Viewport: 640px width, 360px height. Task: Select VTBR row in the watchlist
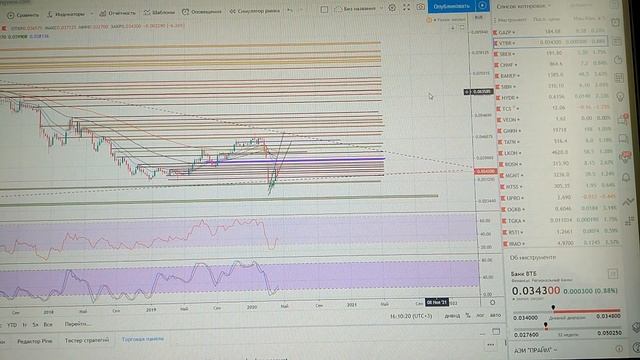550,42
